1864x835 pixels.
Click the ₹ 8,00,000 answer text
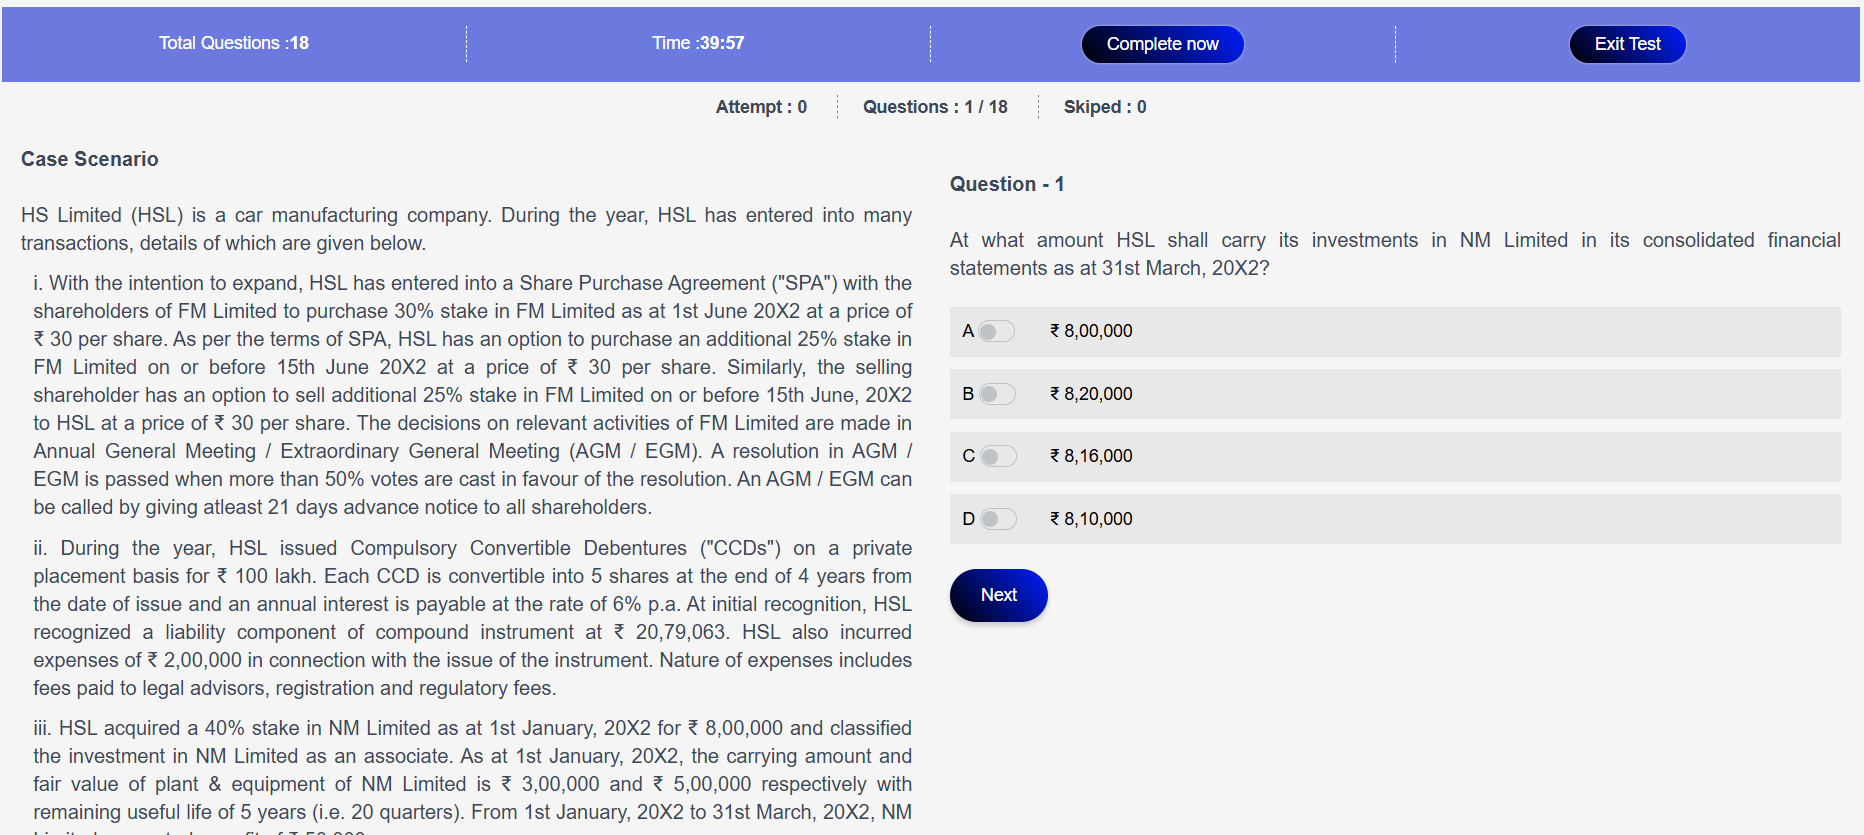click(1091, 331)
